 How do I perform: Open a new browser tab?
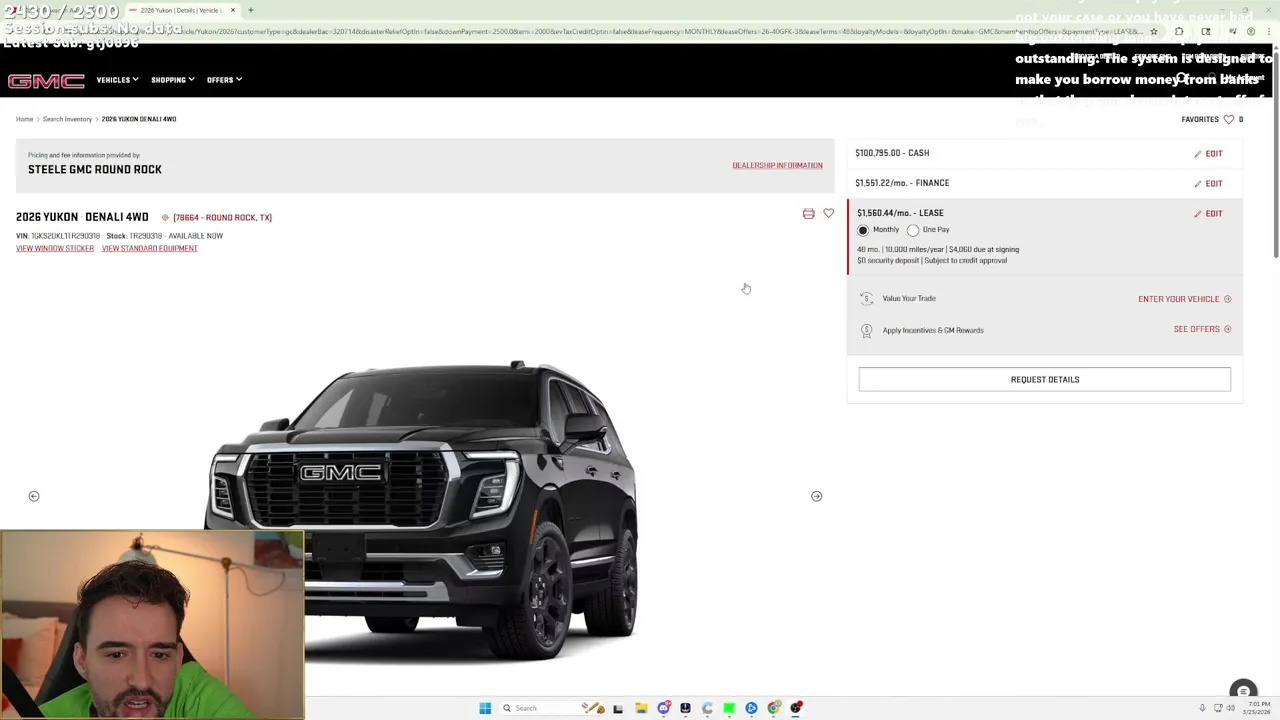pyautogui.click(x=251, y=10)
